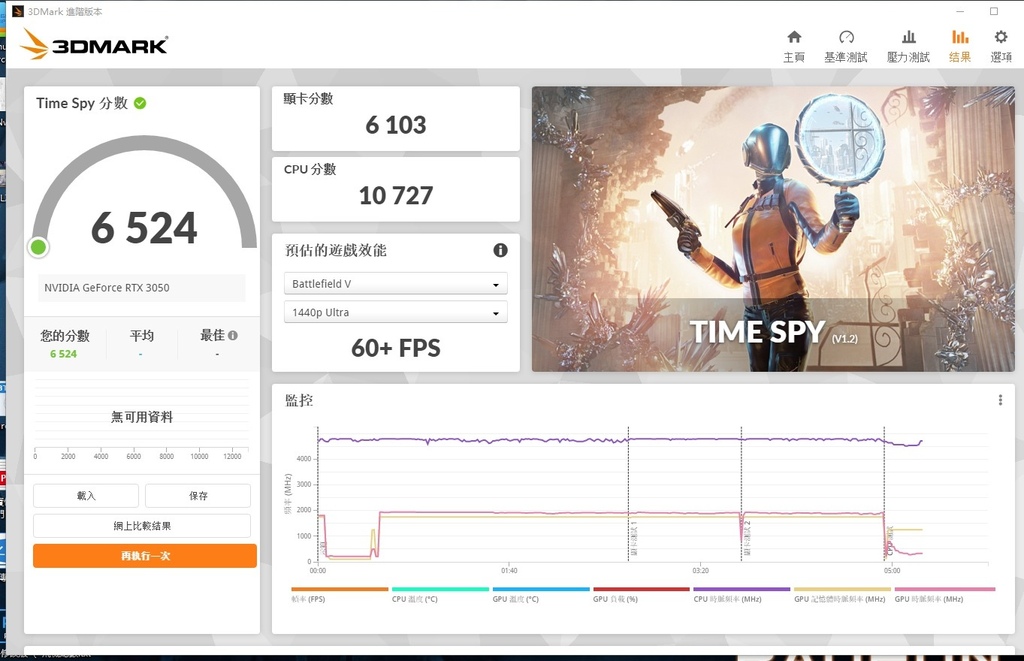
Task: Click the 01:40 time label on chart
Action: 509,570
